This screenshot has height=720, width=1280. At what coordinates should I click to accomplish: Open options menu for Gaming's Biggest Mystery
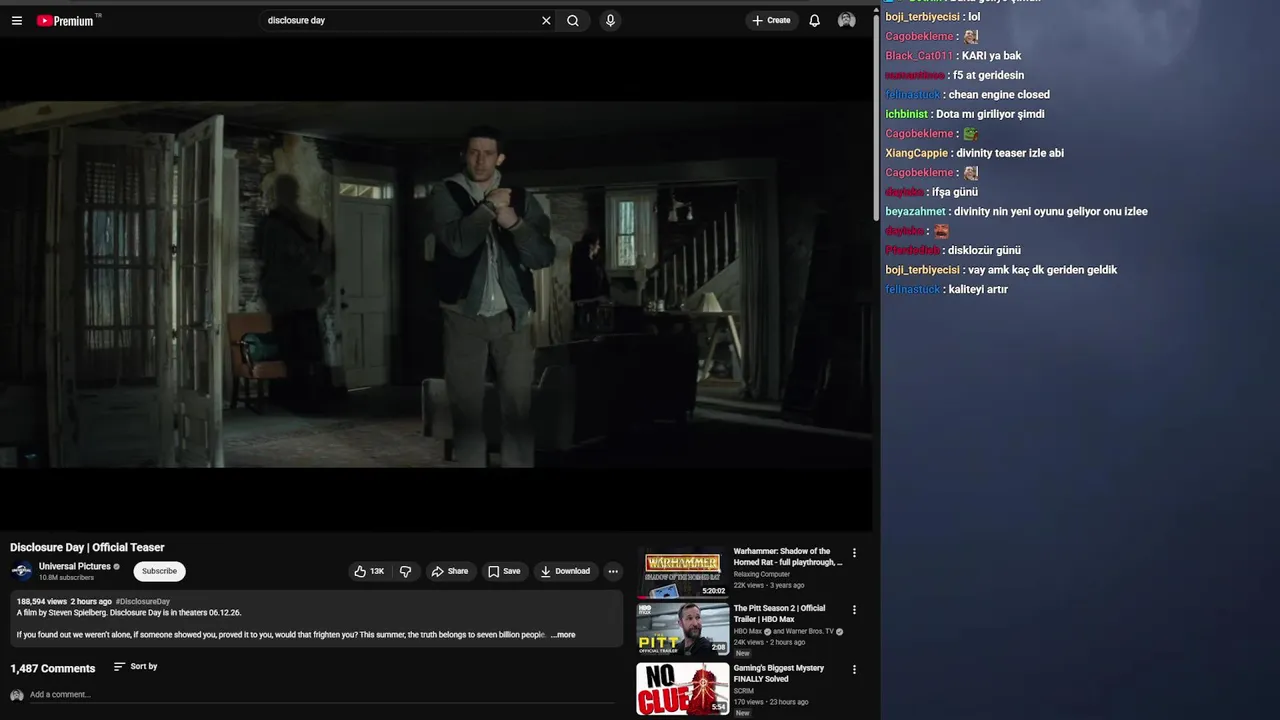point(854,669)
